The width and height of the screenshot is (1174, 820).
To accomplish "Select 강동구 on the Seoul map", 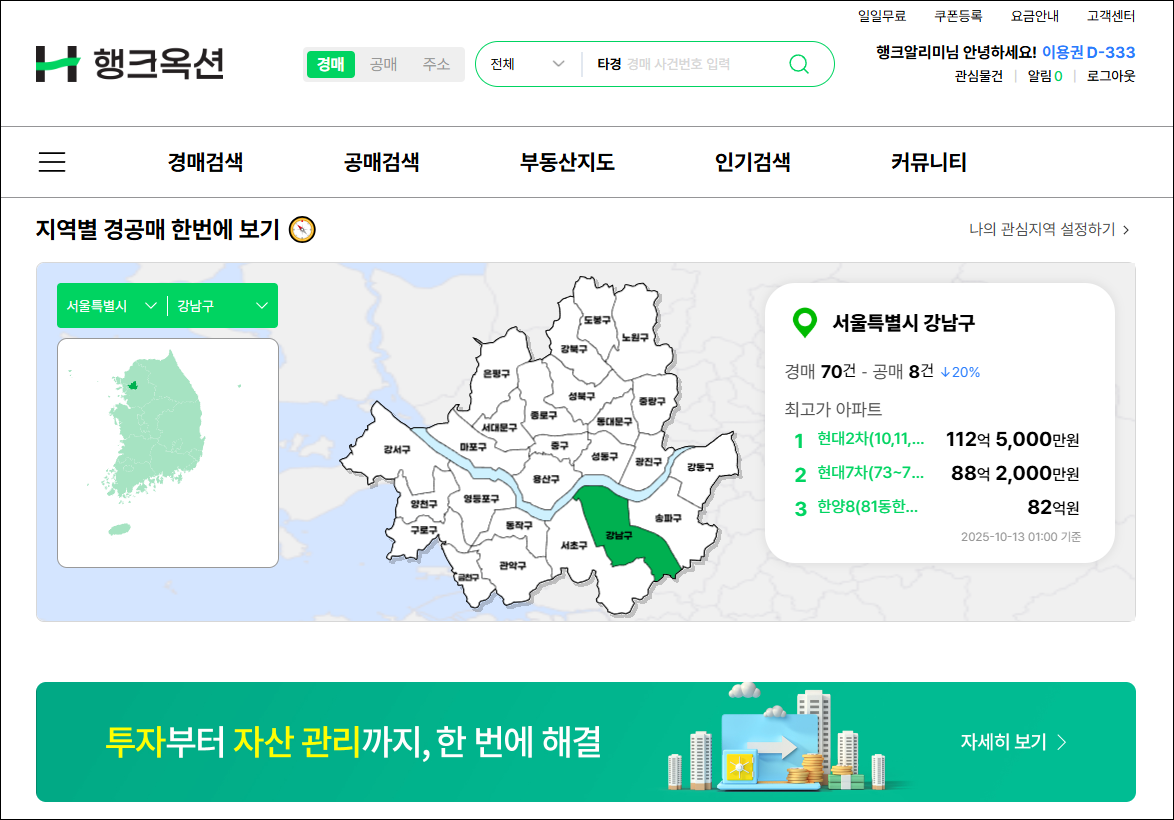I will 700,467.
